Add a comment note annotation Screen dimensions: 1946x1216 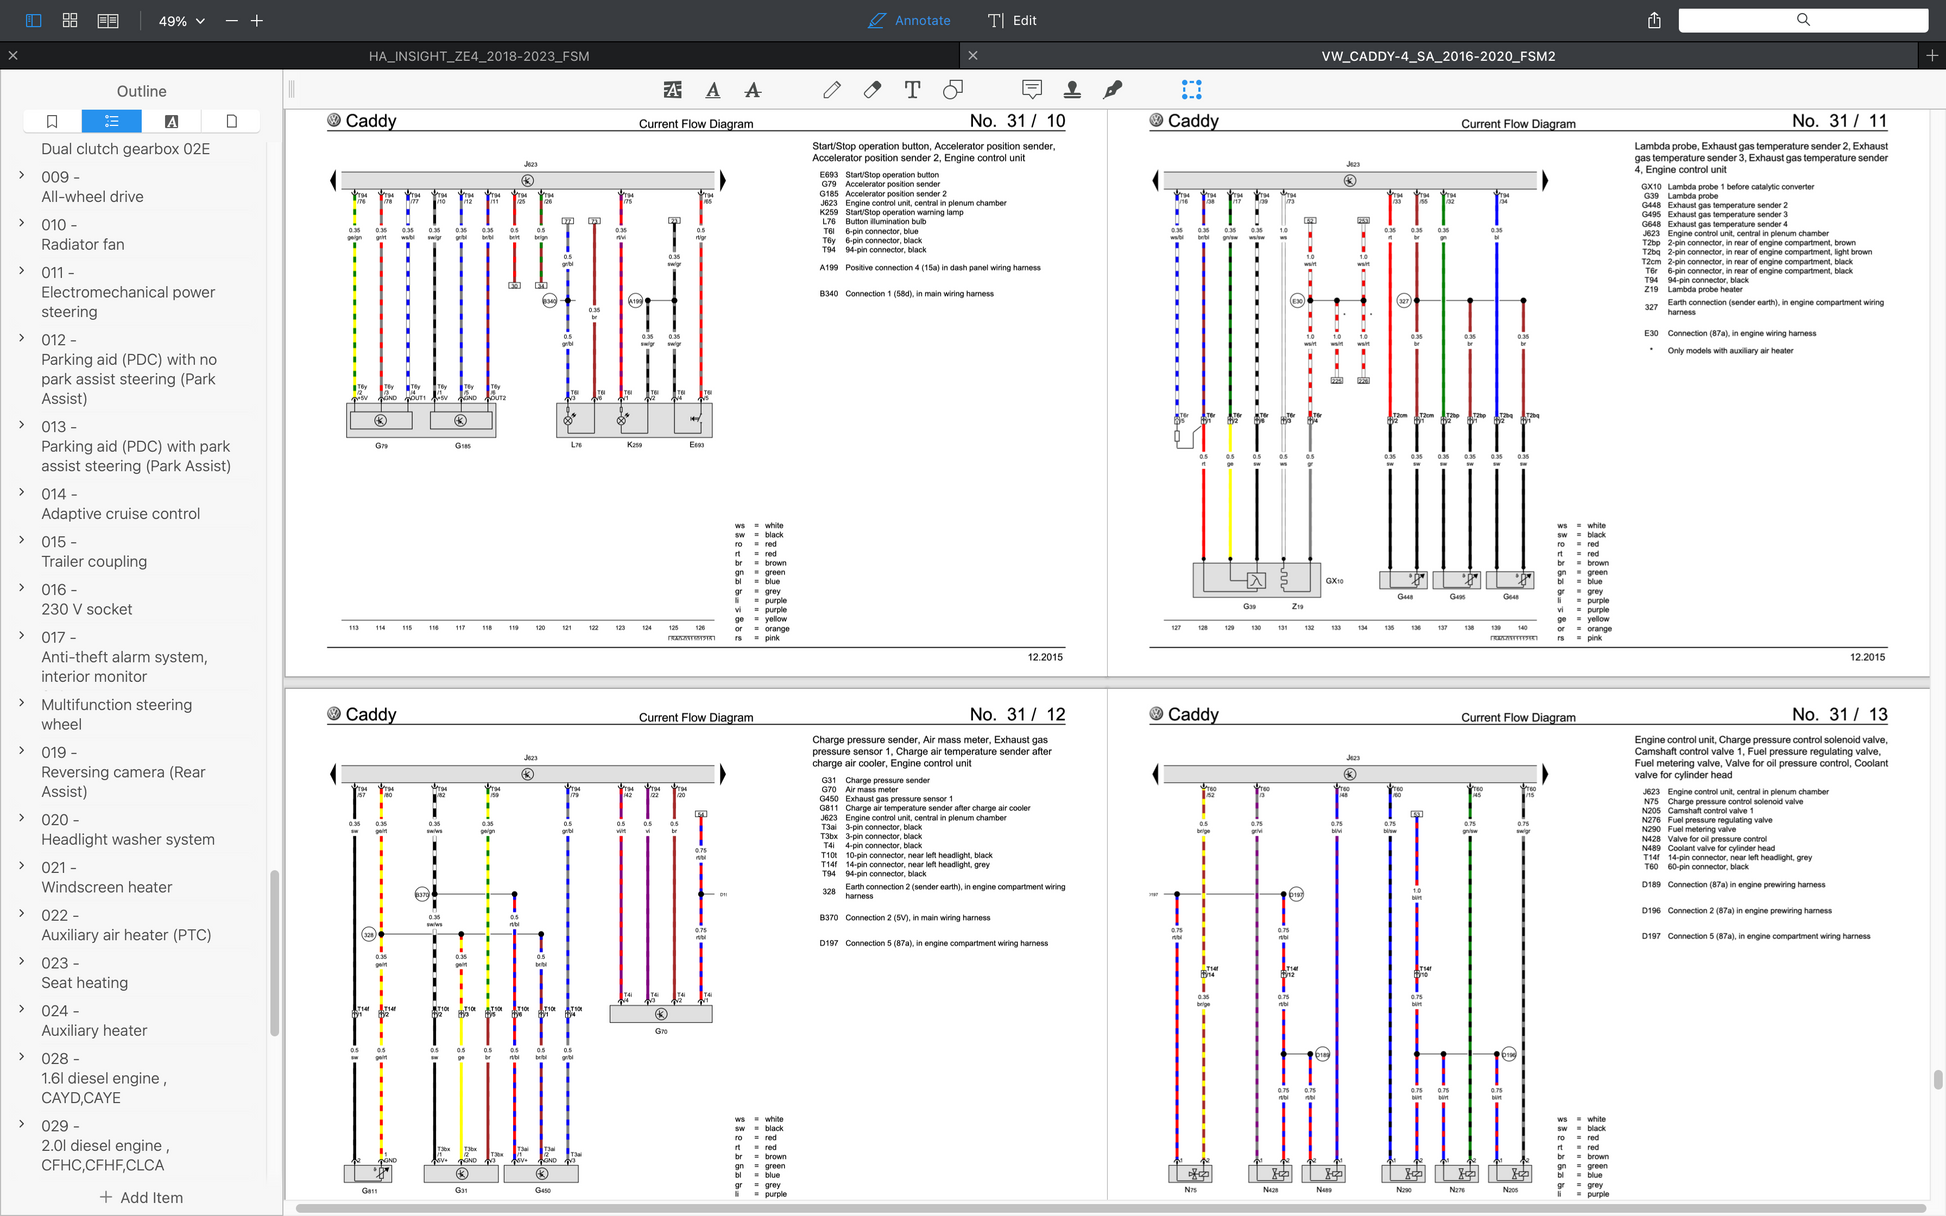point(1032,90)
